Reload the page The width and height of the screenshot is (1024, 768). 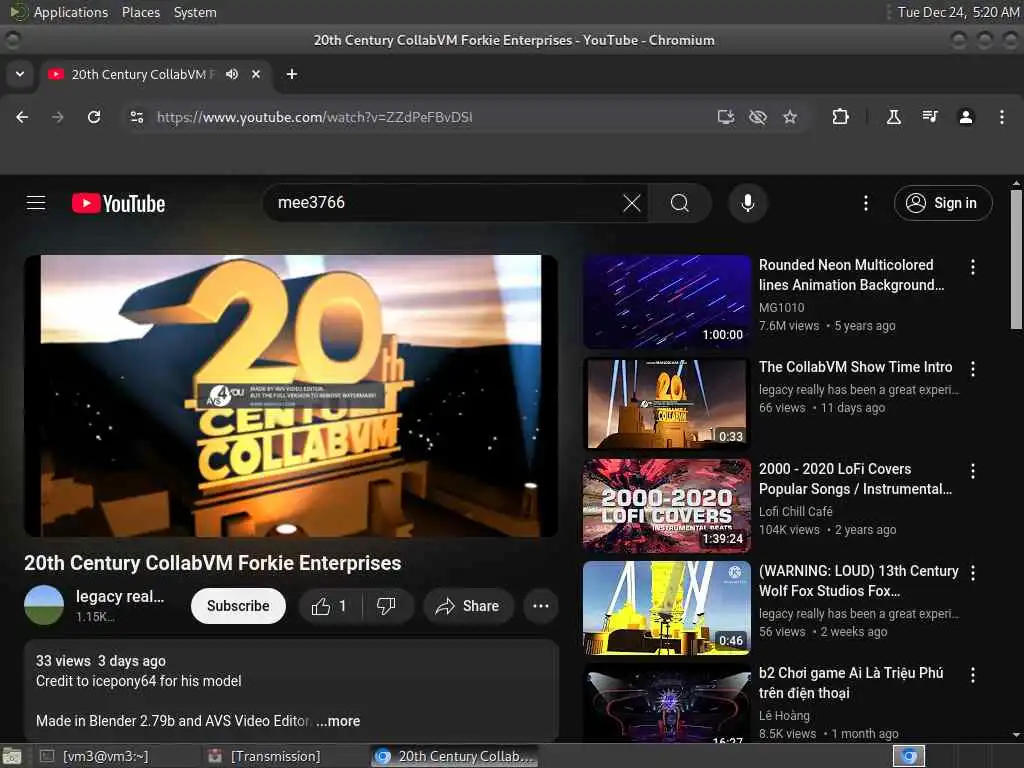click(94, 117)
